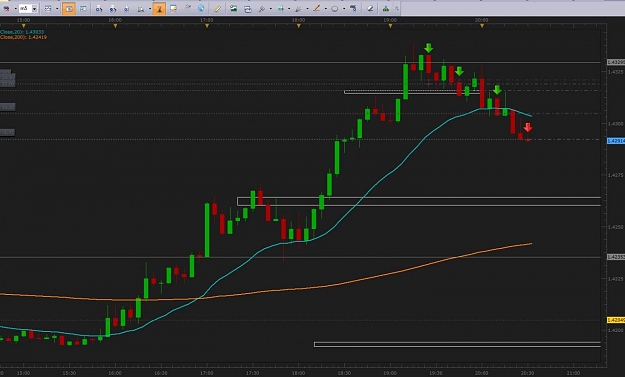The image size is (625, 377).
Task: Click the 1.4325 price axis label
Action: pos(615,72)
